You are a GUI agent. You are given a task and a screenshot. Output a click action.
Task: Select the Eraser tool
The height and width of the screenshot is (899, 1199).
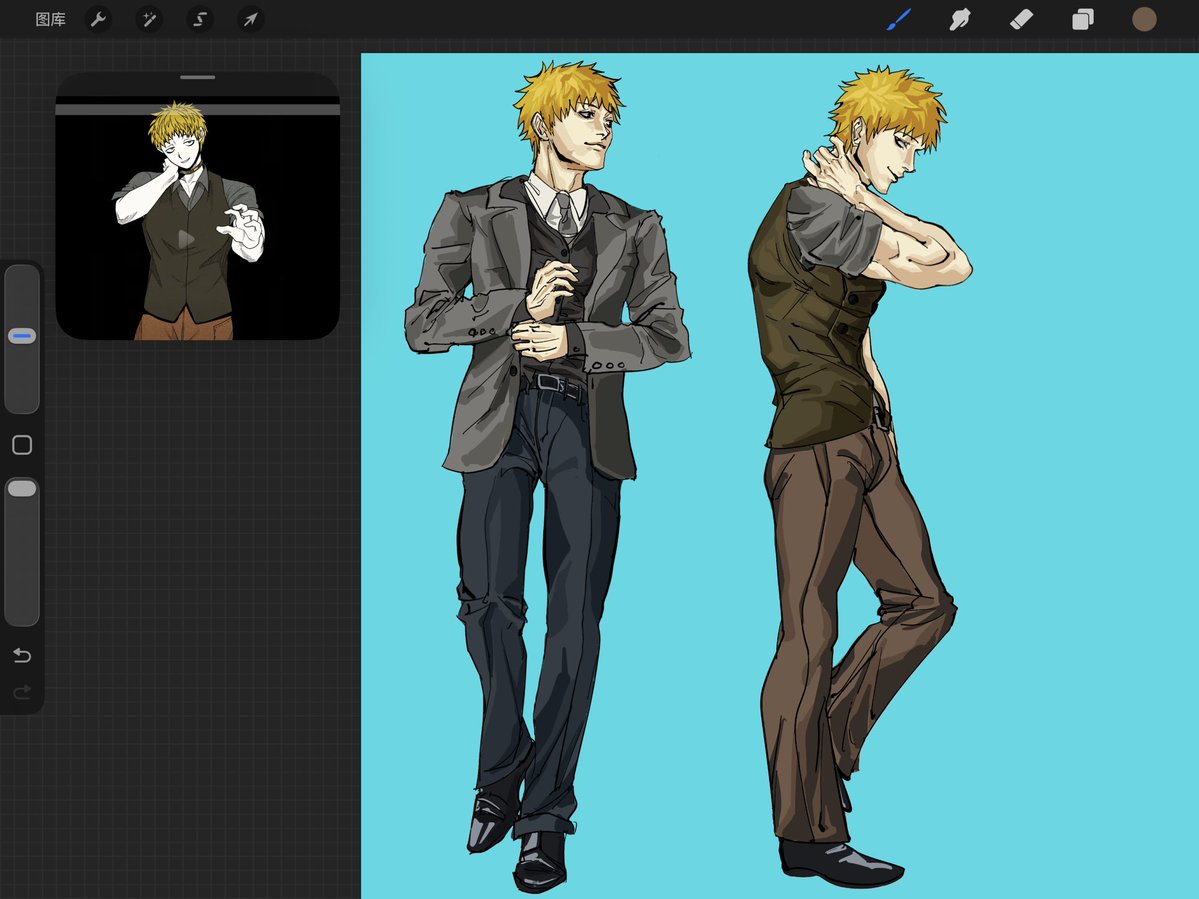pos(1022,19)
